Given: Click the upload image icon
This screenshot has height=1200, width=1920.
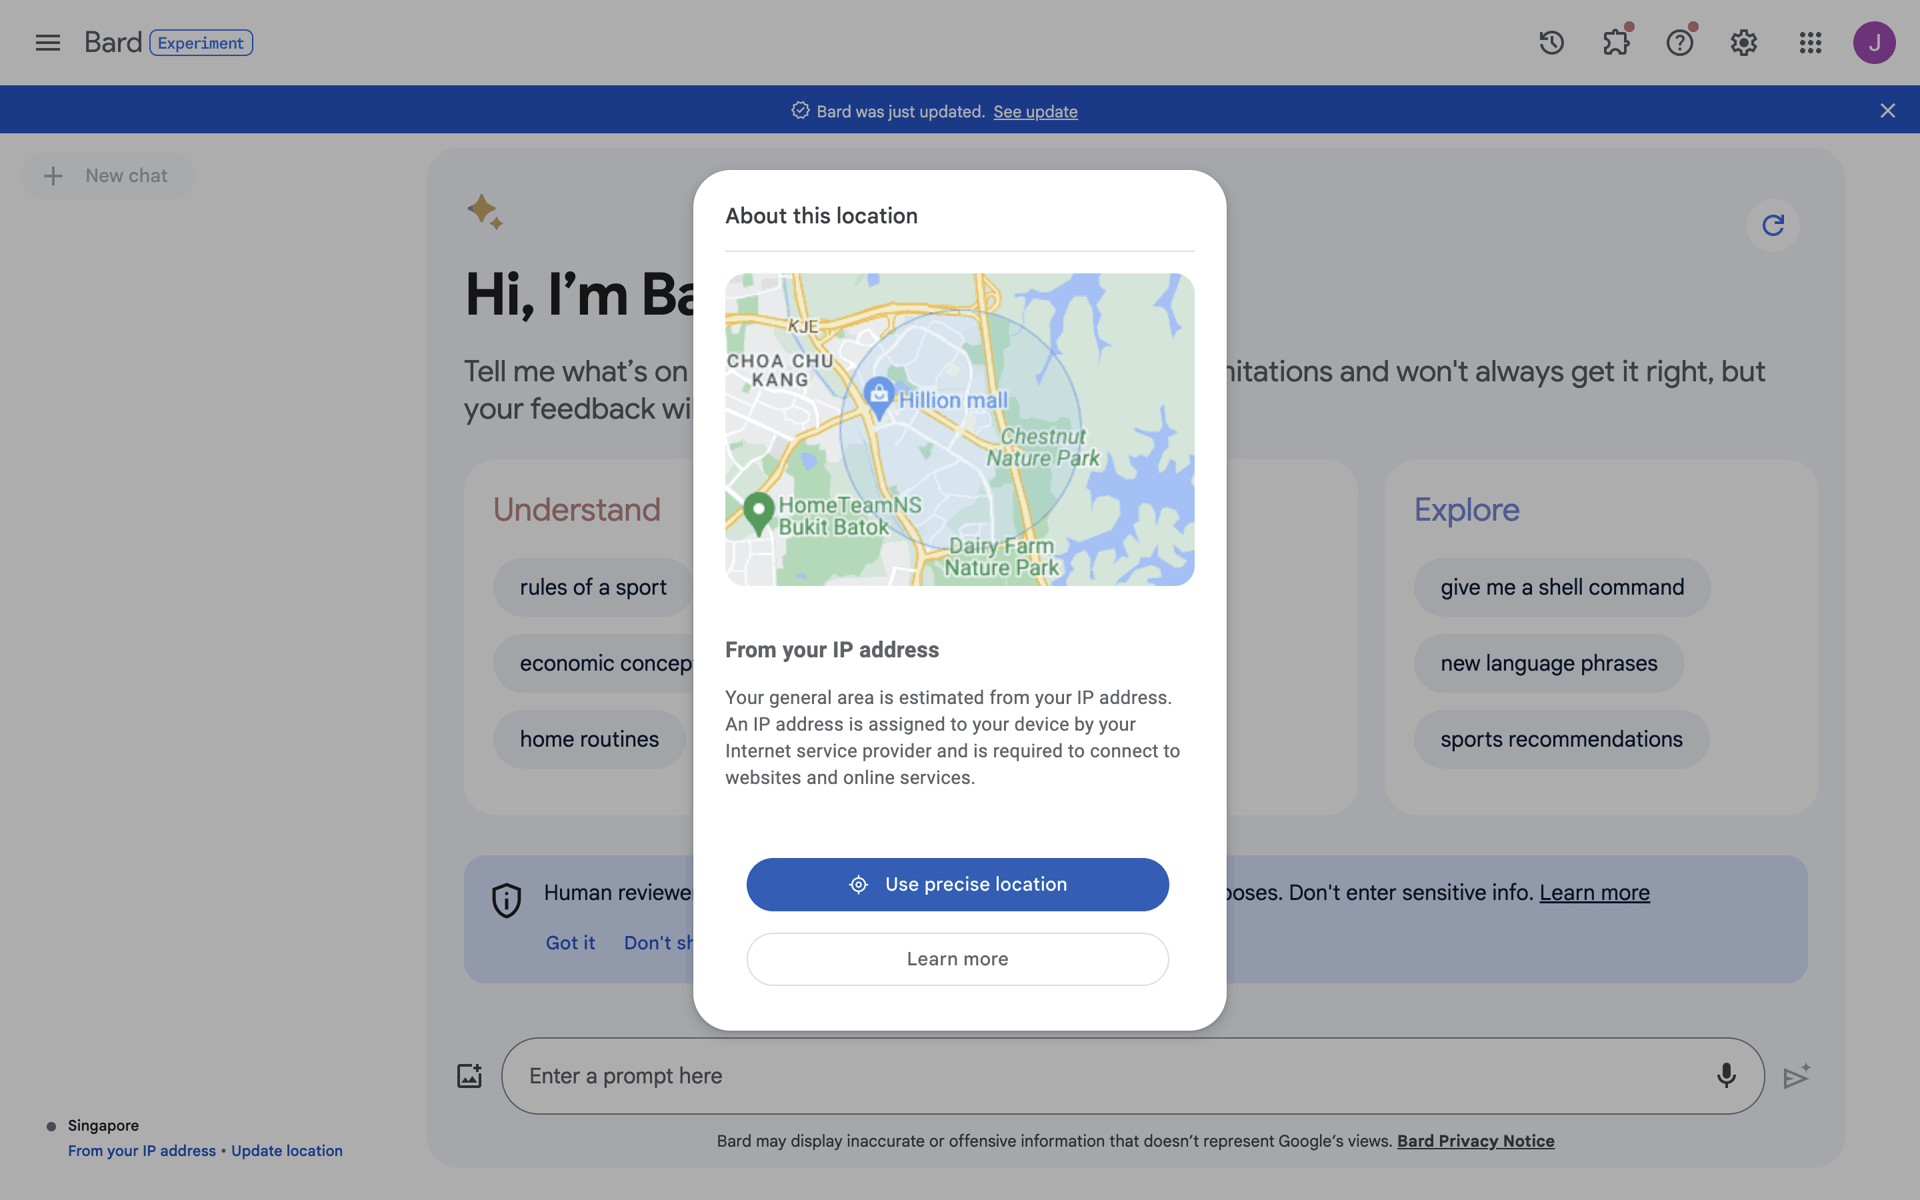Looking at the screenshot, I should (x=469, y=1076).
